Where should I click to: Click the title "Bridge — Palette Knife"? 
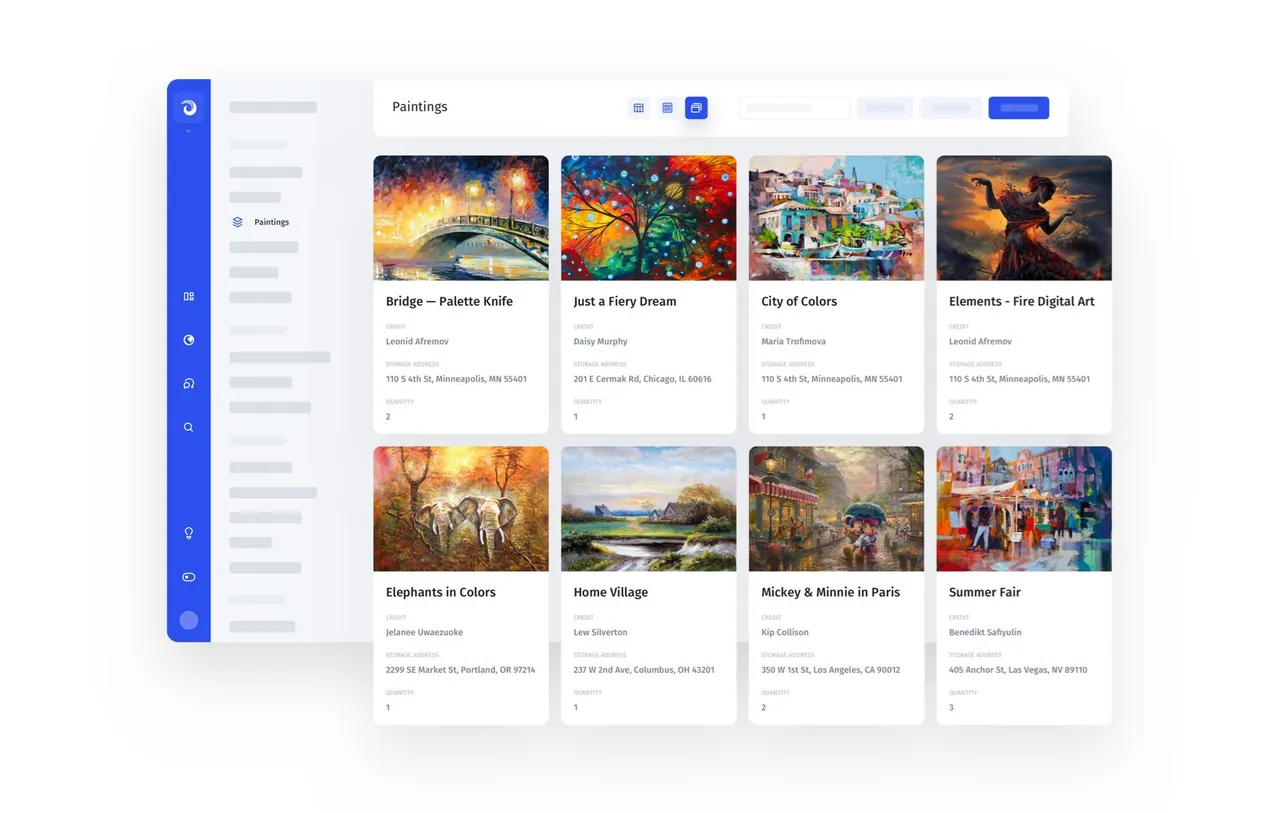[449, 301]
